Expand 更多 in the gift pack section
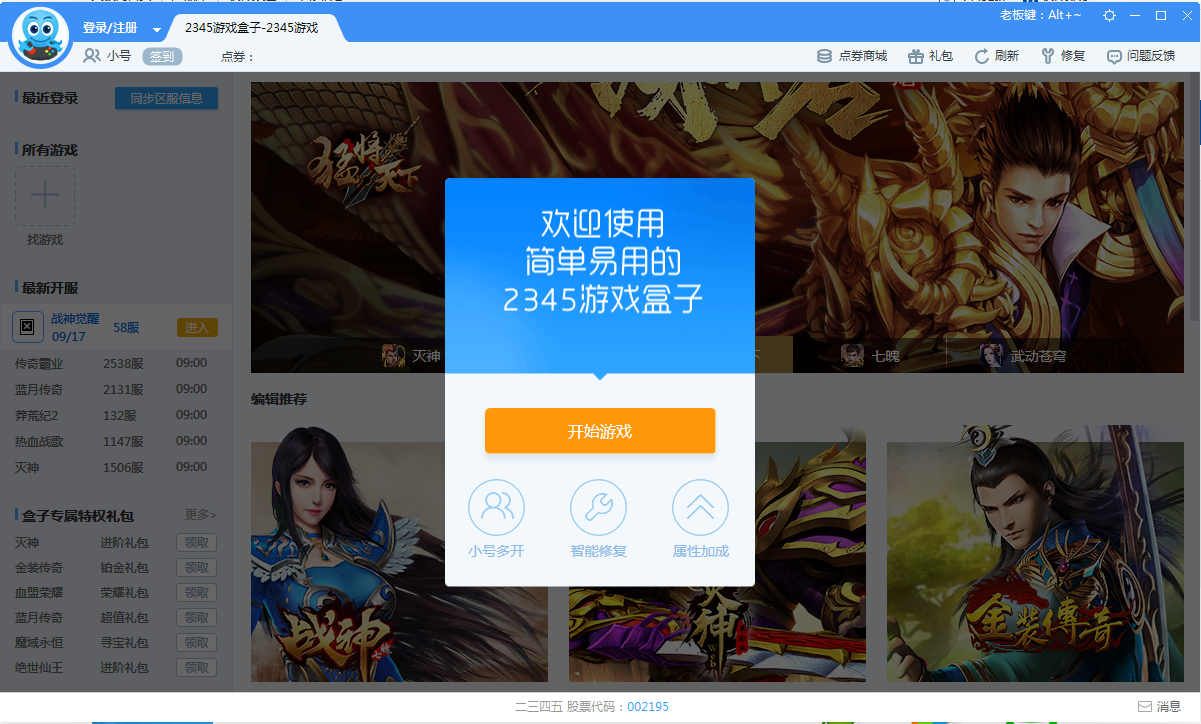Viewport: 1201px width, 724px height. (x=200, y=515)
